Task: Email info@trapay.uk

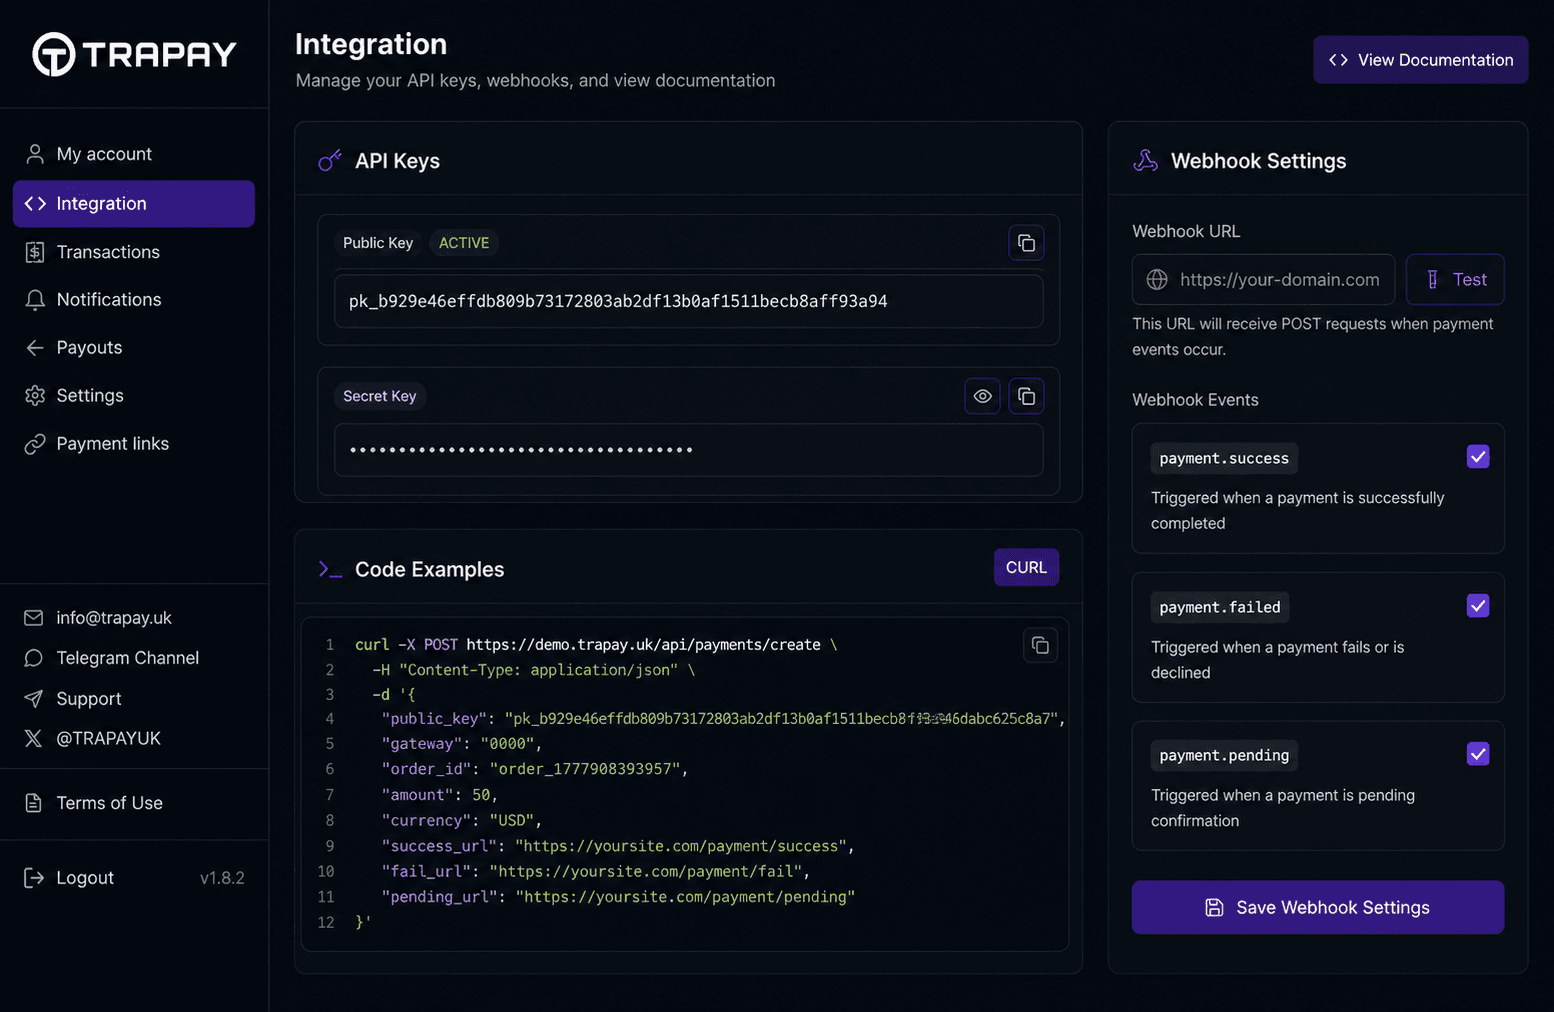Action: [98, 618]
